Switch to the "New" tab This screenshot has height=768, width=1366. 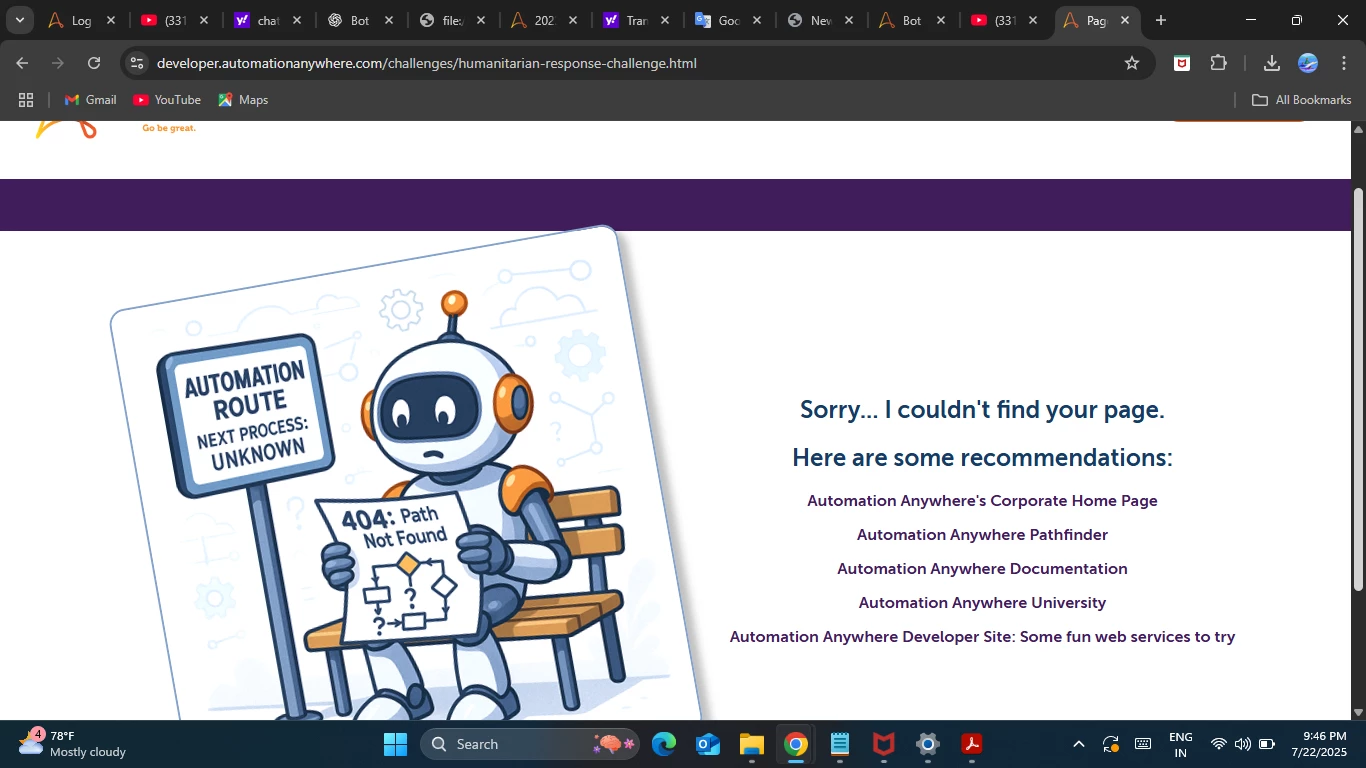click(x=818, y=20)
